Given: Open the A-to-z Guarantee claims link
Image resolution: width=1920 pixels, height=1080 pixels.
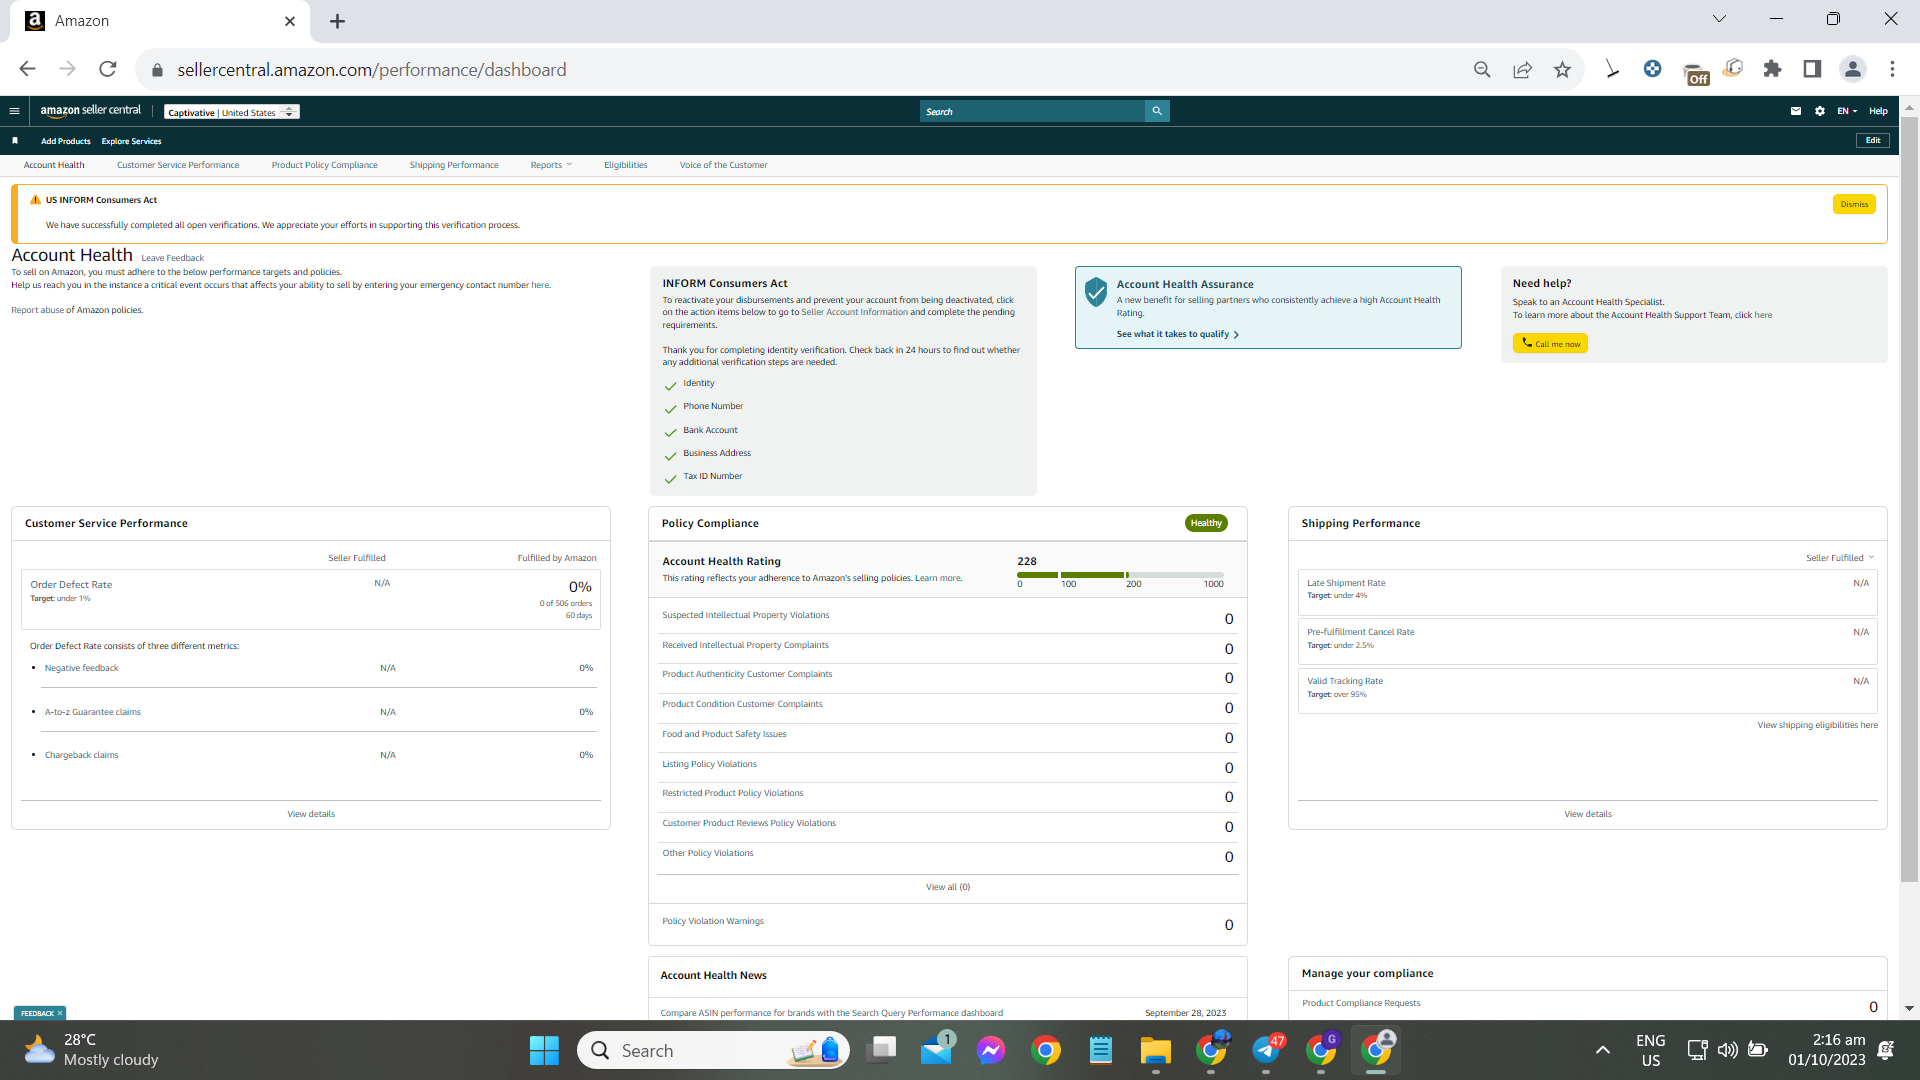Looking at the screenshot, I should pyautogui.click(x=93, y=712).
